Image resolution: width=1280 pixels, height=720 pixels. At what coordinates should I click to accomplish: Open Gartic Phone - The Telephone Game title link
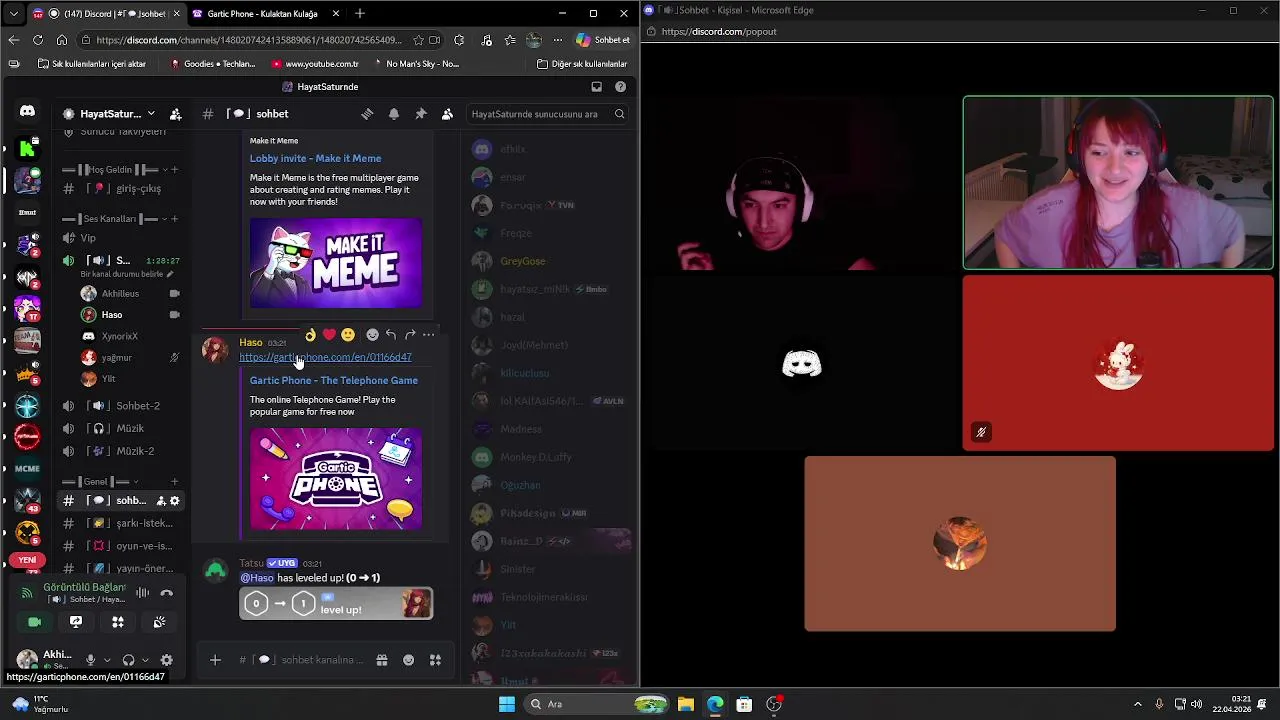pos(334,380)
